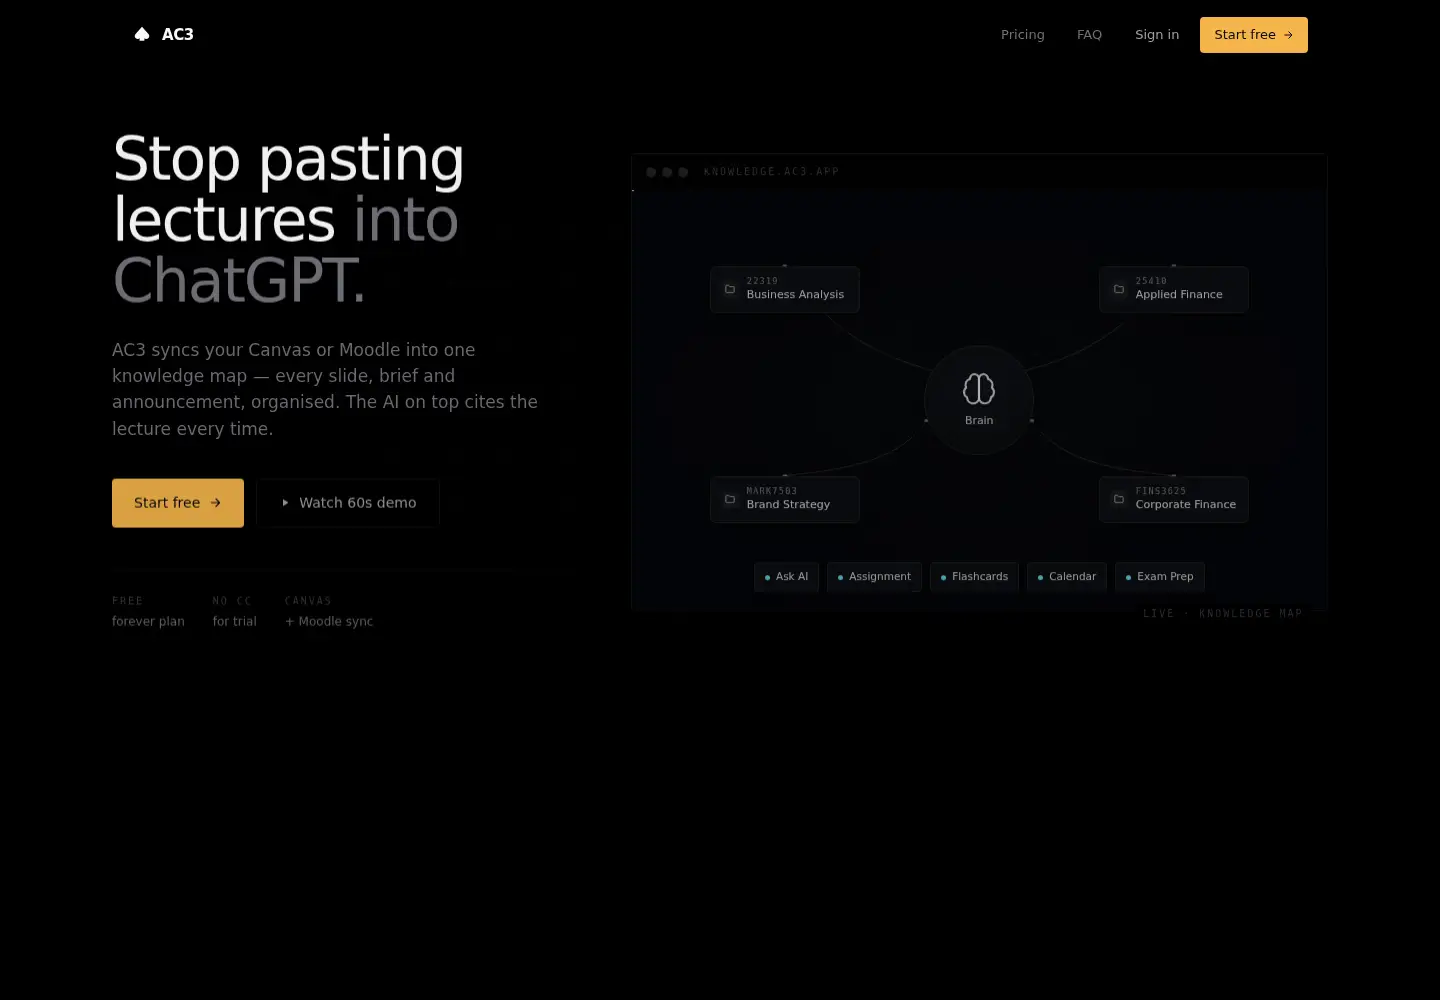Click the 'forever plan' text

[x=148, y=622]
